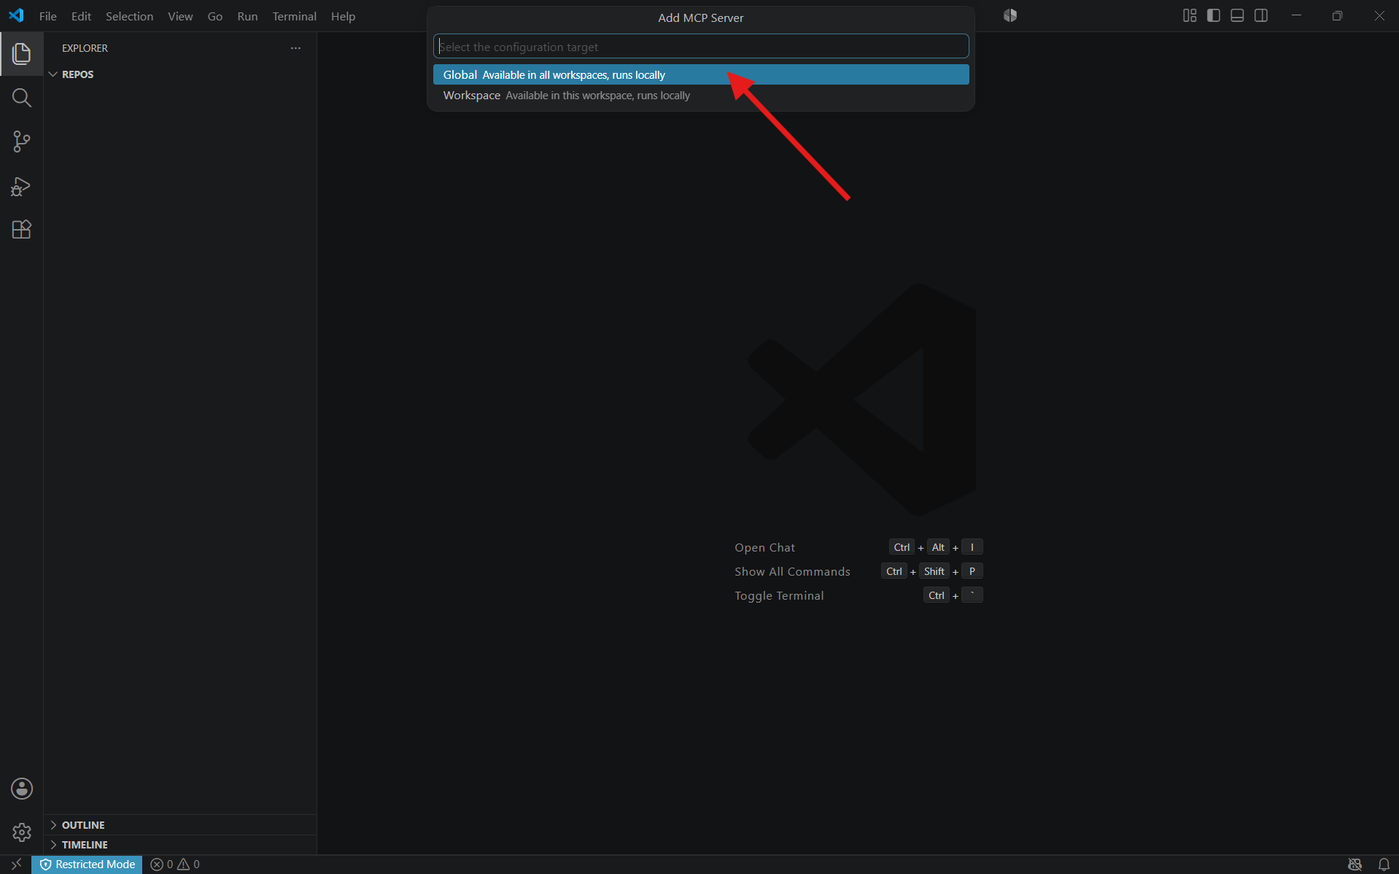
Task: Open the Terminal menu
Action: point(294,16)
